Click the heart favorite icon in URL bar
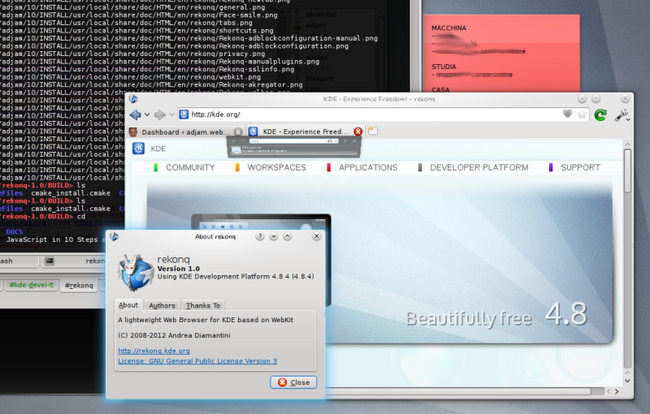 click(568, 114)
